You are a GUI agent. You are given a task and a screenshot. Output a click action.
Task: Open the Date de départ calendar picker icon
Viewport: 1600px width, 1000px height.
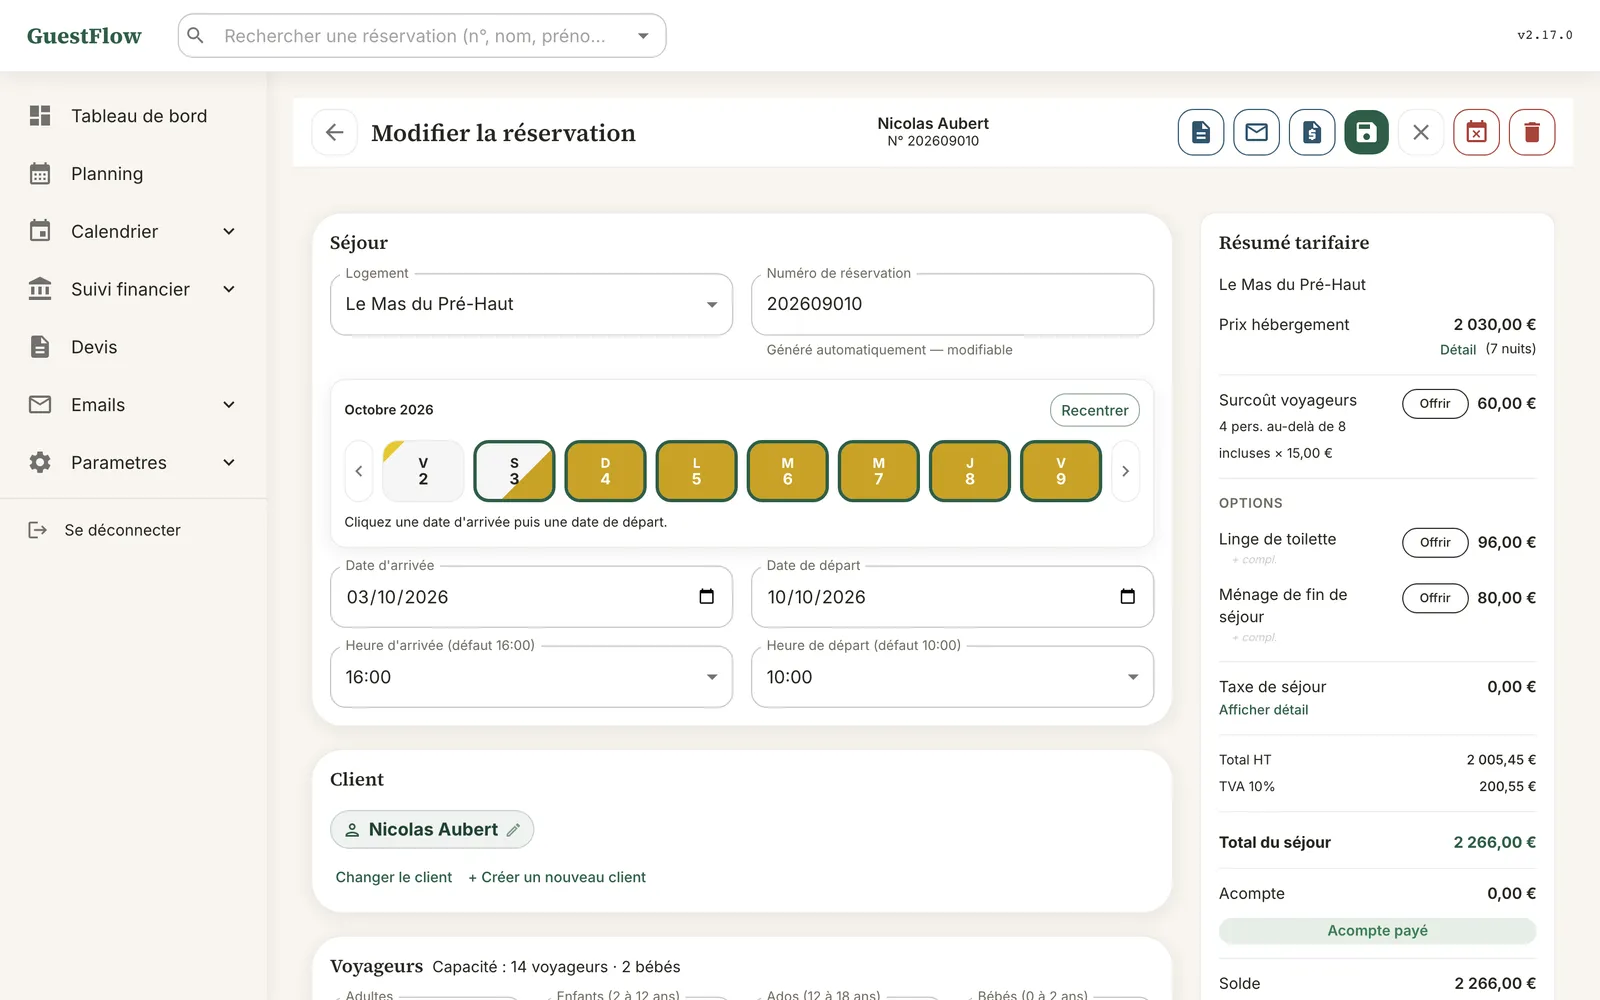(1128, 597)
